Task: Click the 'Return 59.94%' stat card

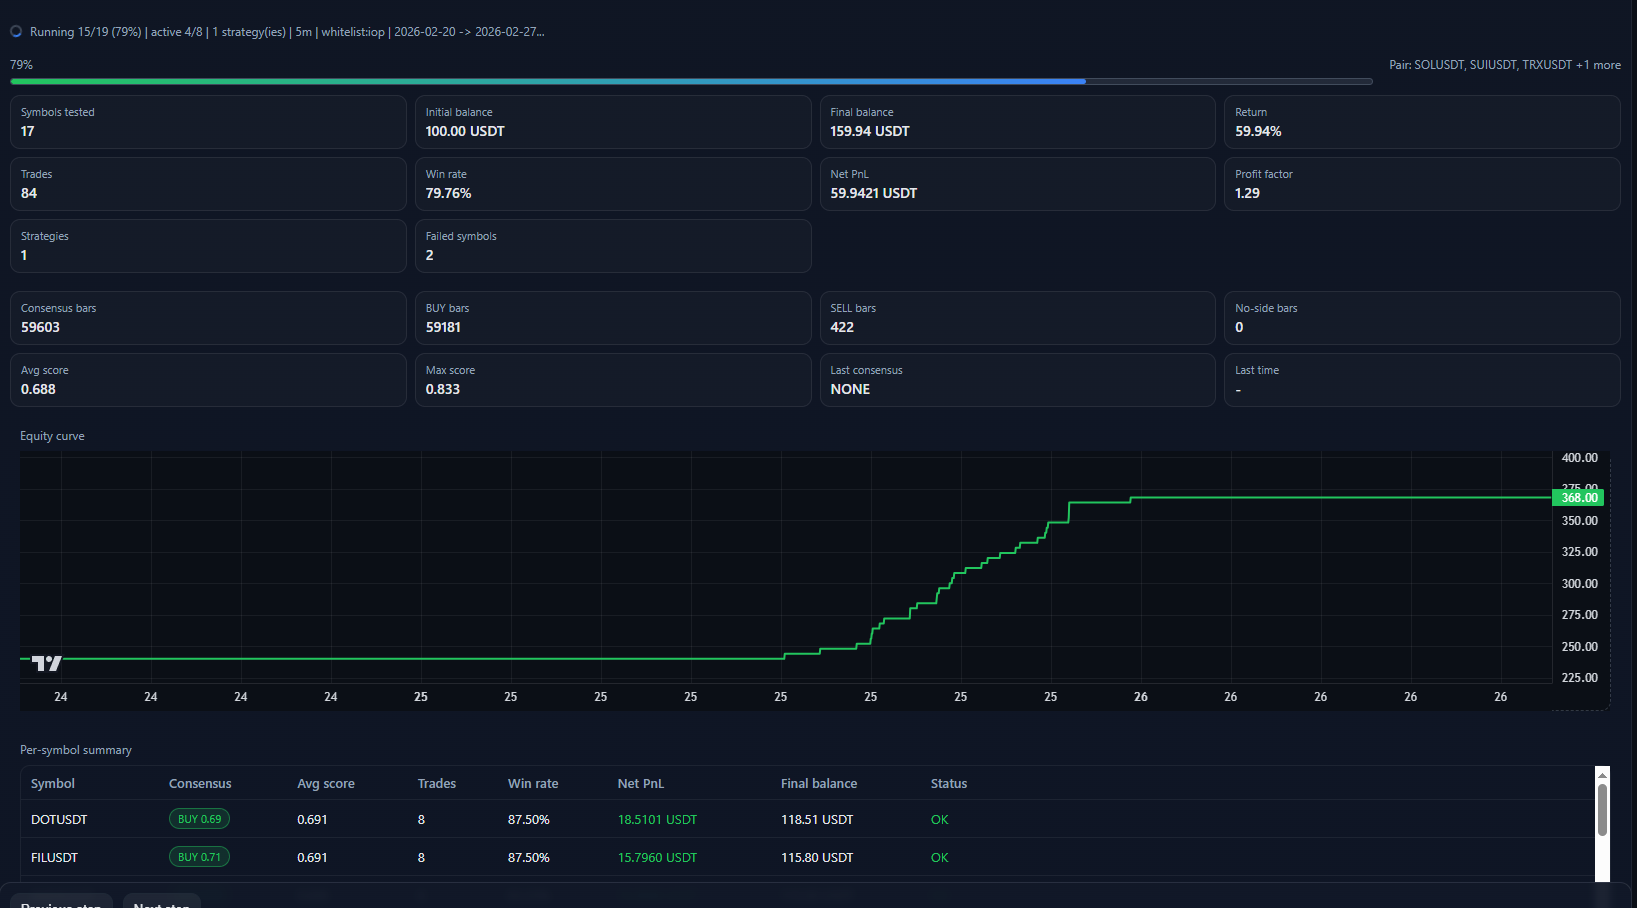Action: point(1421,122)
